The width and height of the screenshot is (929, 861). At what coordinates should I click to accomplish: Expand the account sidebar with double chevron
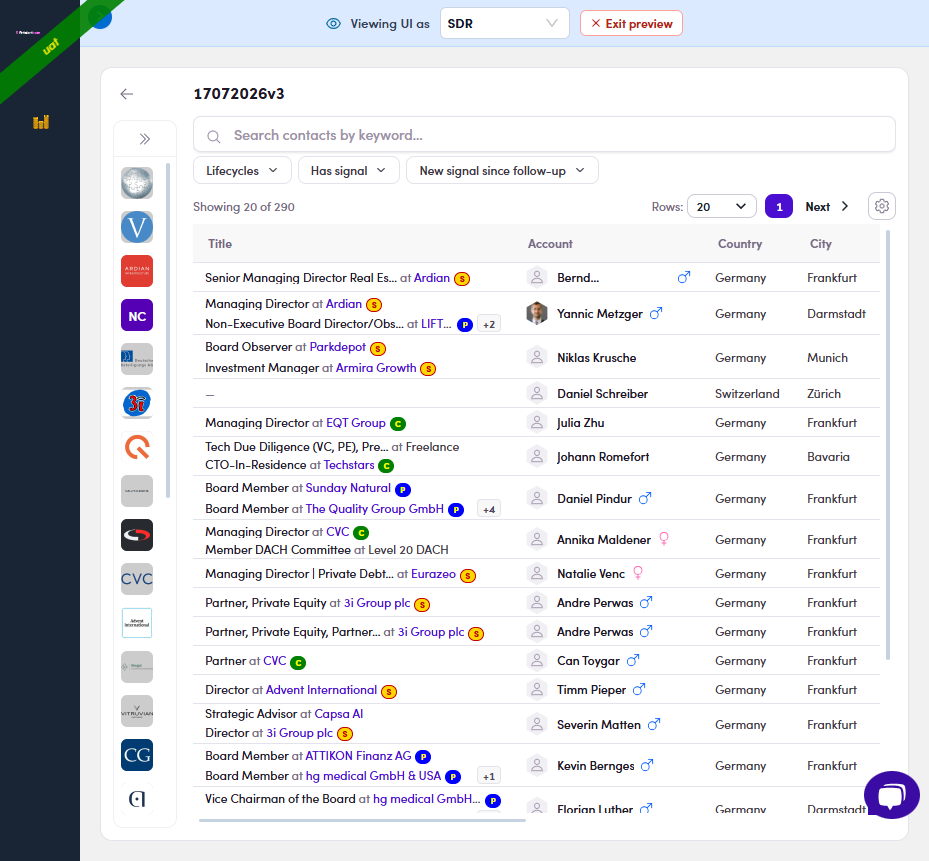145,139
